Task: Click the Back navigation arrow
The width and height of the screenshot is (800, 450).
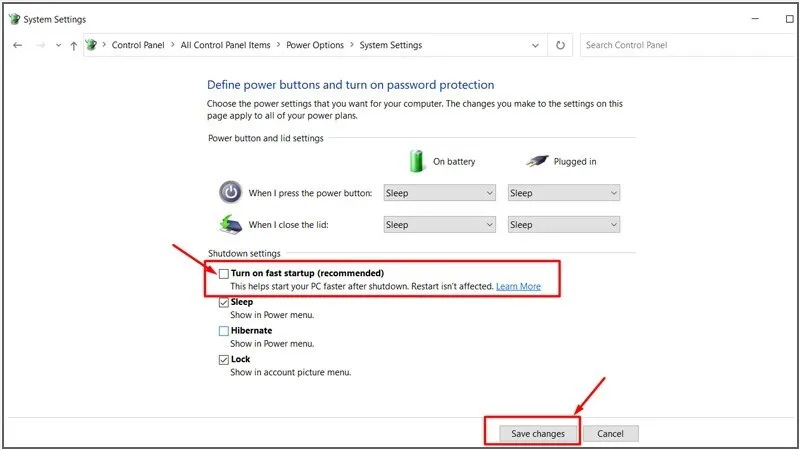Action: [17, 45]
